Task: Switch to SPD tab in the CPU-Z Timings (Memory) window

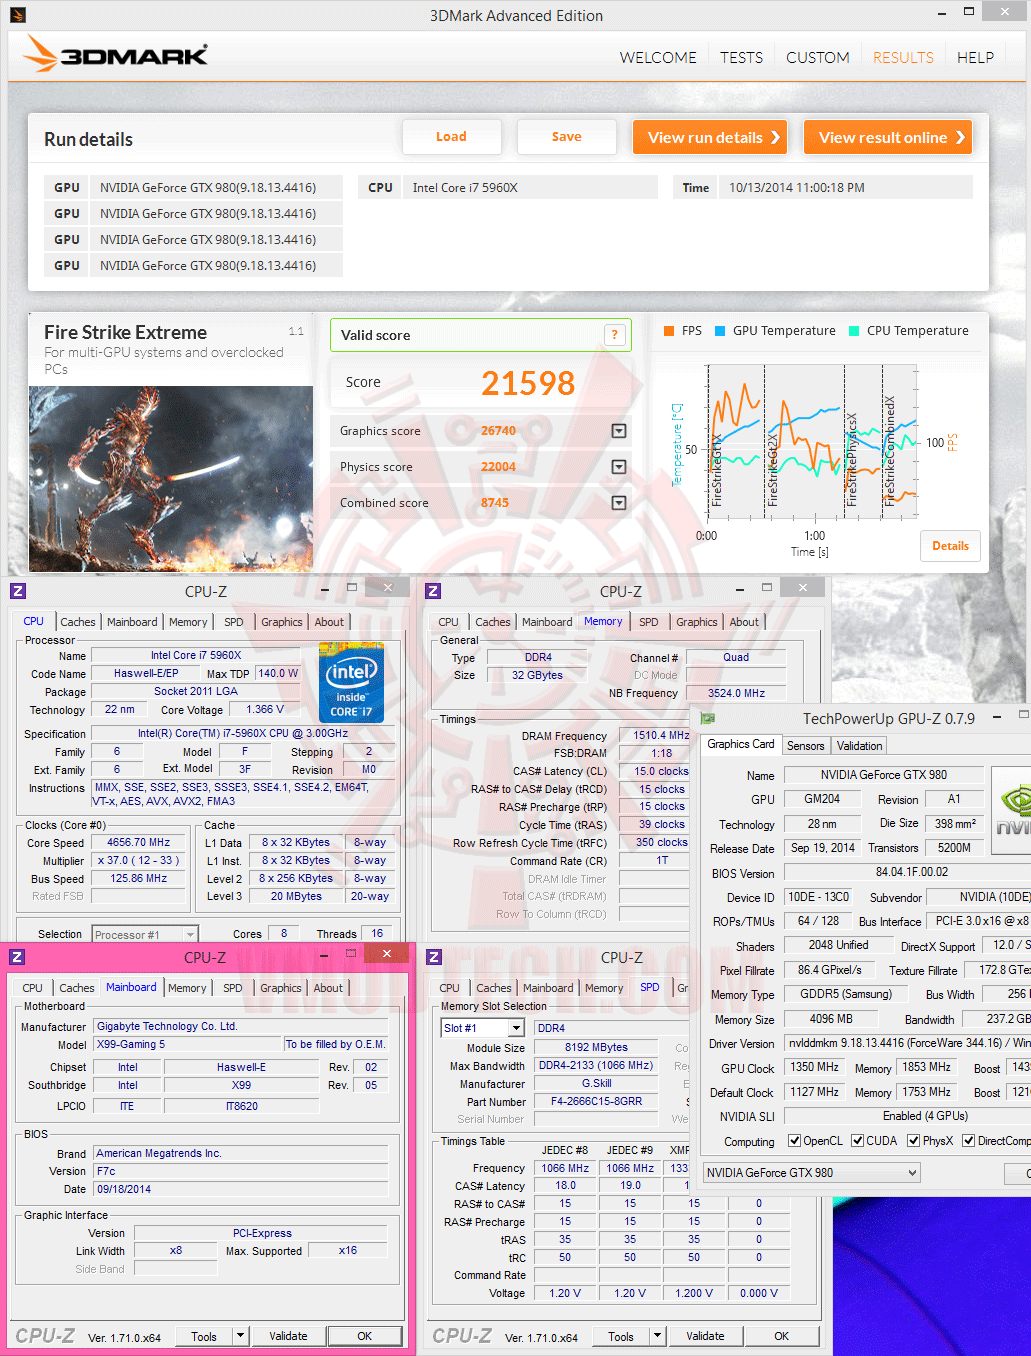Action: [x=649, y=622]
